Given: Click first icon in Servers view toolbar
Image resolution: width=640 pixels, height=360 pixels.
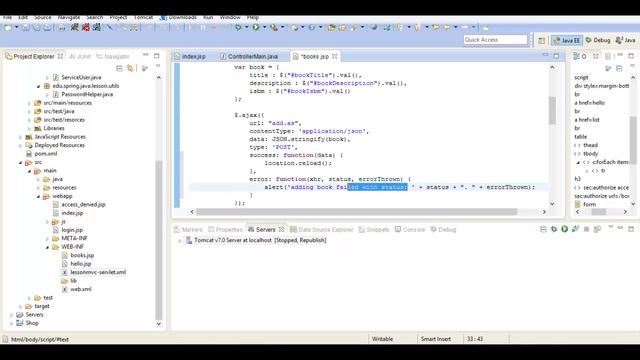Looking at the screenshot, I should [543, 229].
